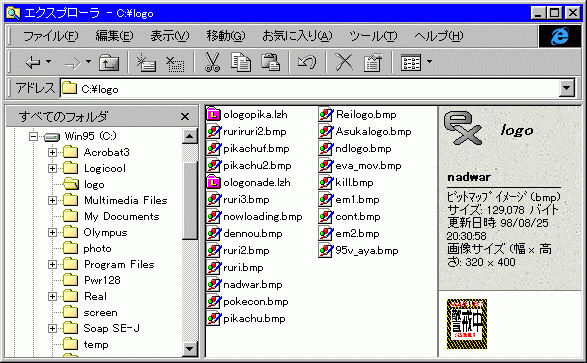Expand the Acrobat3 folder

[x=52, y=152]
